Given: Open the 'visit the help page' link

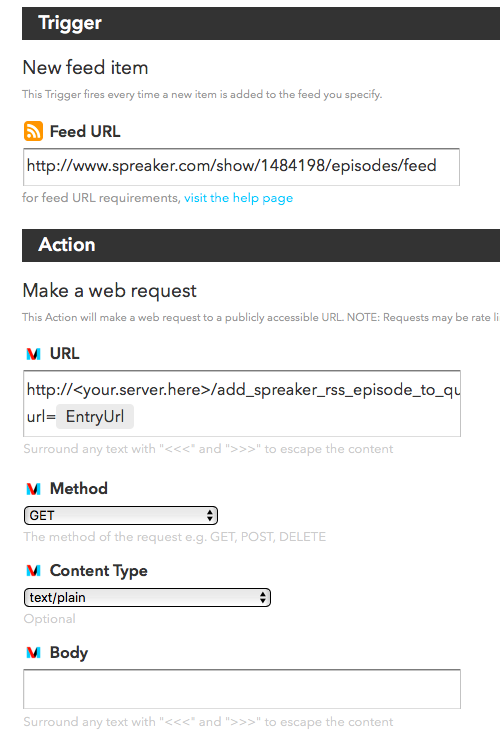Looking at the screenshot, I should click(238, 198).
